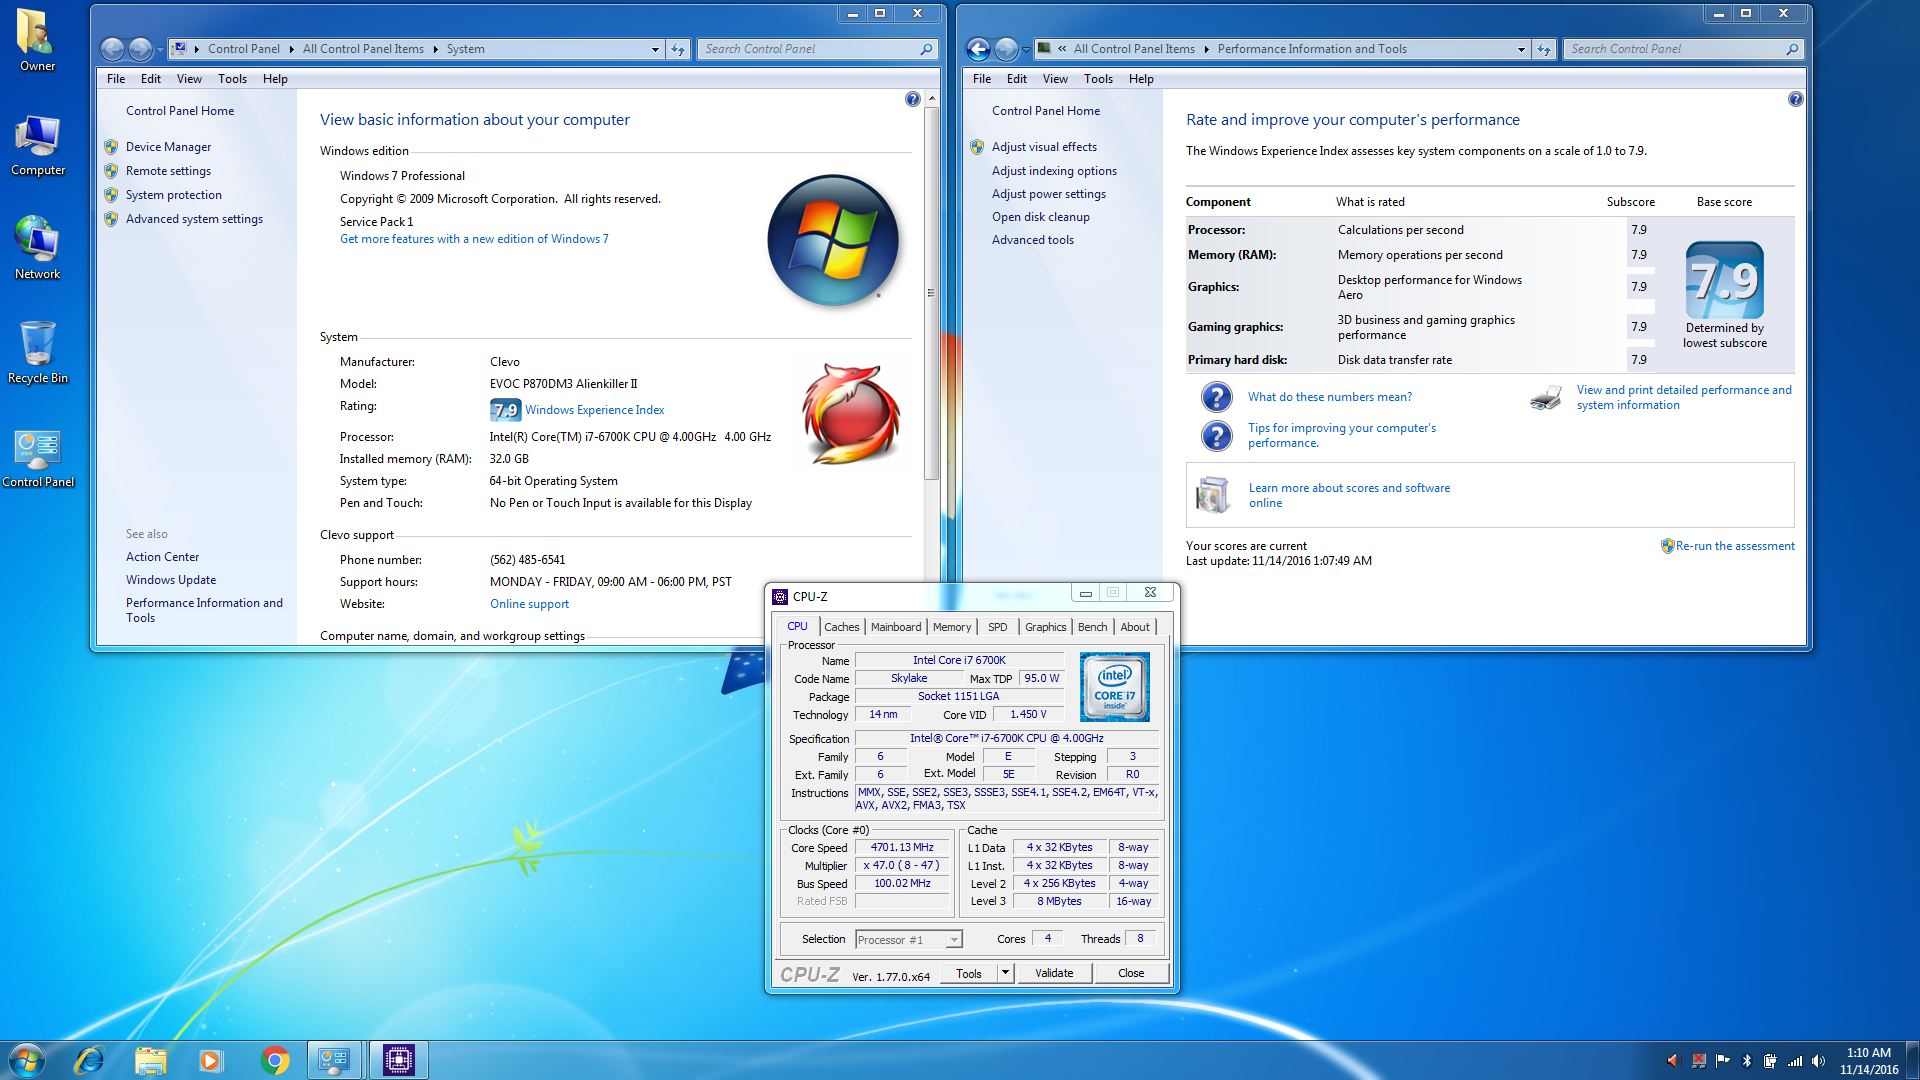Switch to the Memory tab in CPU-Z

point(952,627)
